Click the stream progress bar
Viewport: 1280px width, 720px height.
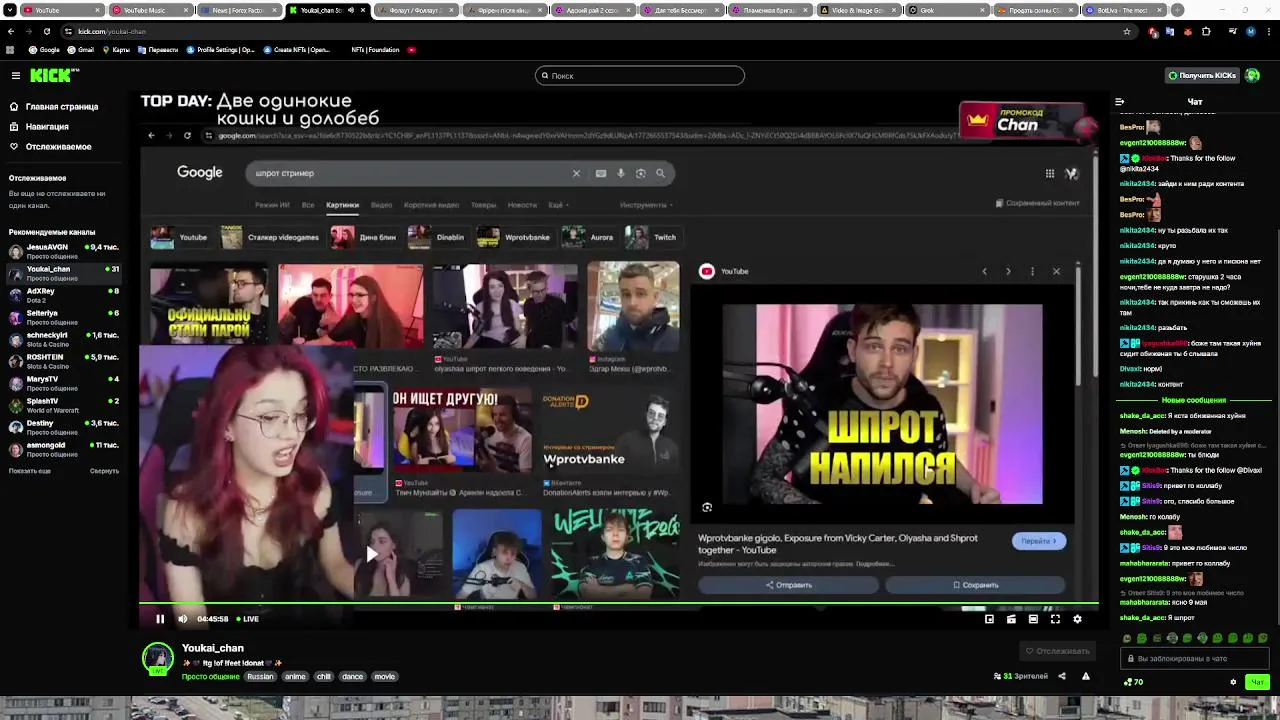pyautogui.click(x=618, y=605)
